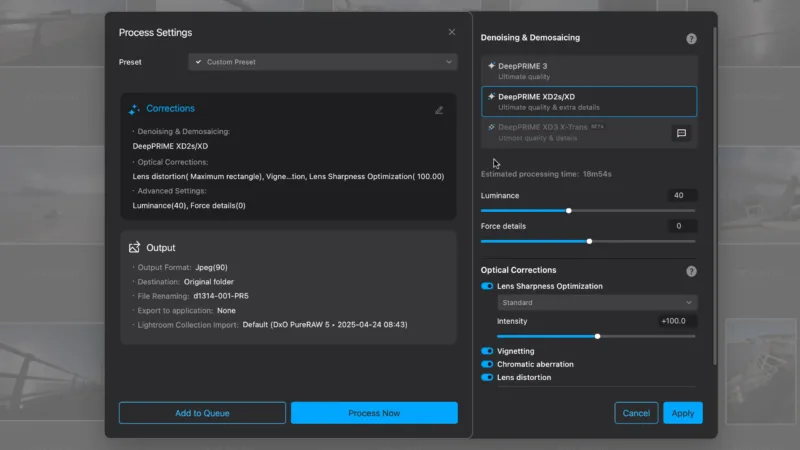Screen dimensions: 800x450
Task: Click the right panel scrollbar
Action: (715, 196)
